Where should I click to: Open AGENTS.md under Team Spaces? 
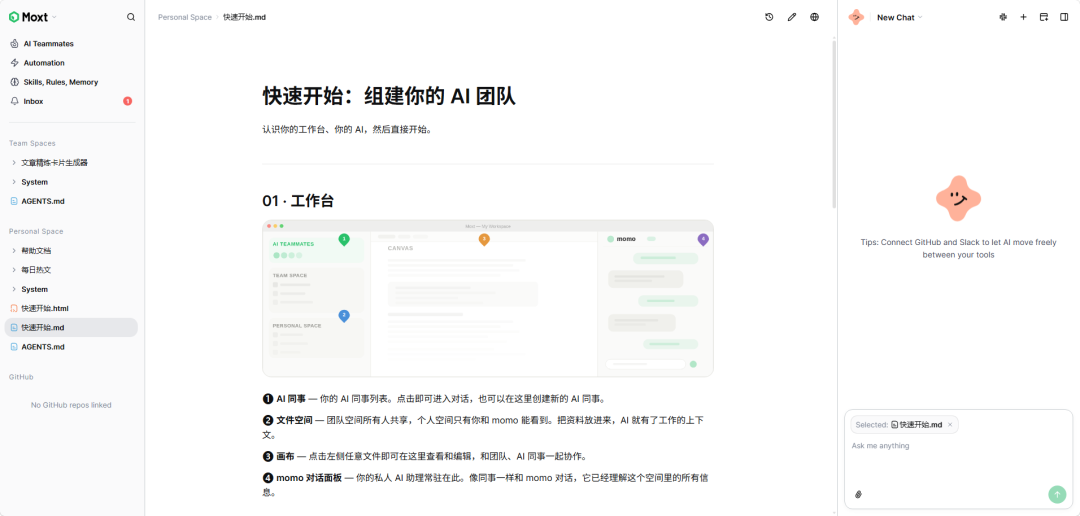[43, 201]
